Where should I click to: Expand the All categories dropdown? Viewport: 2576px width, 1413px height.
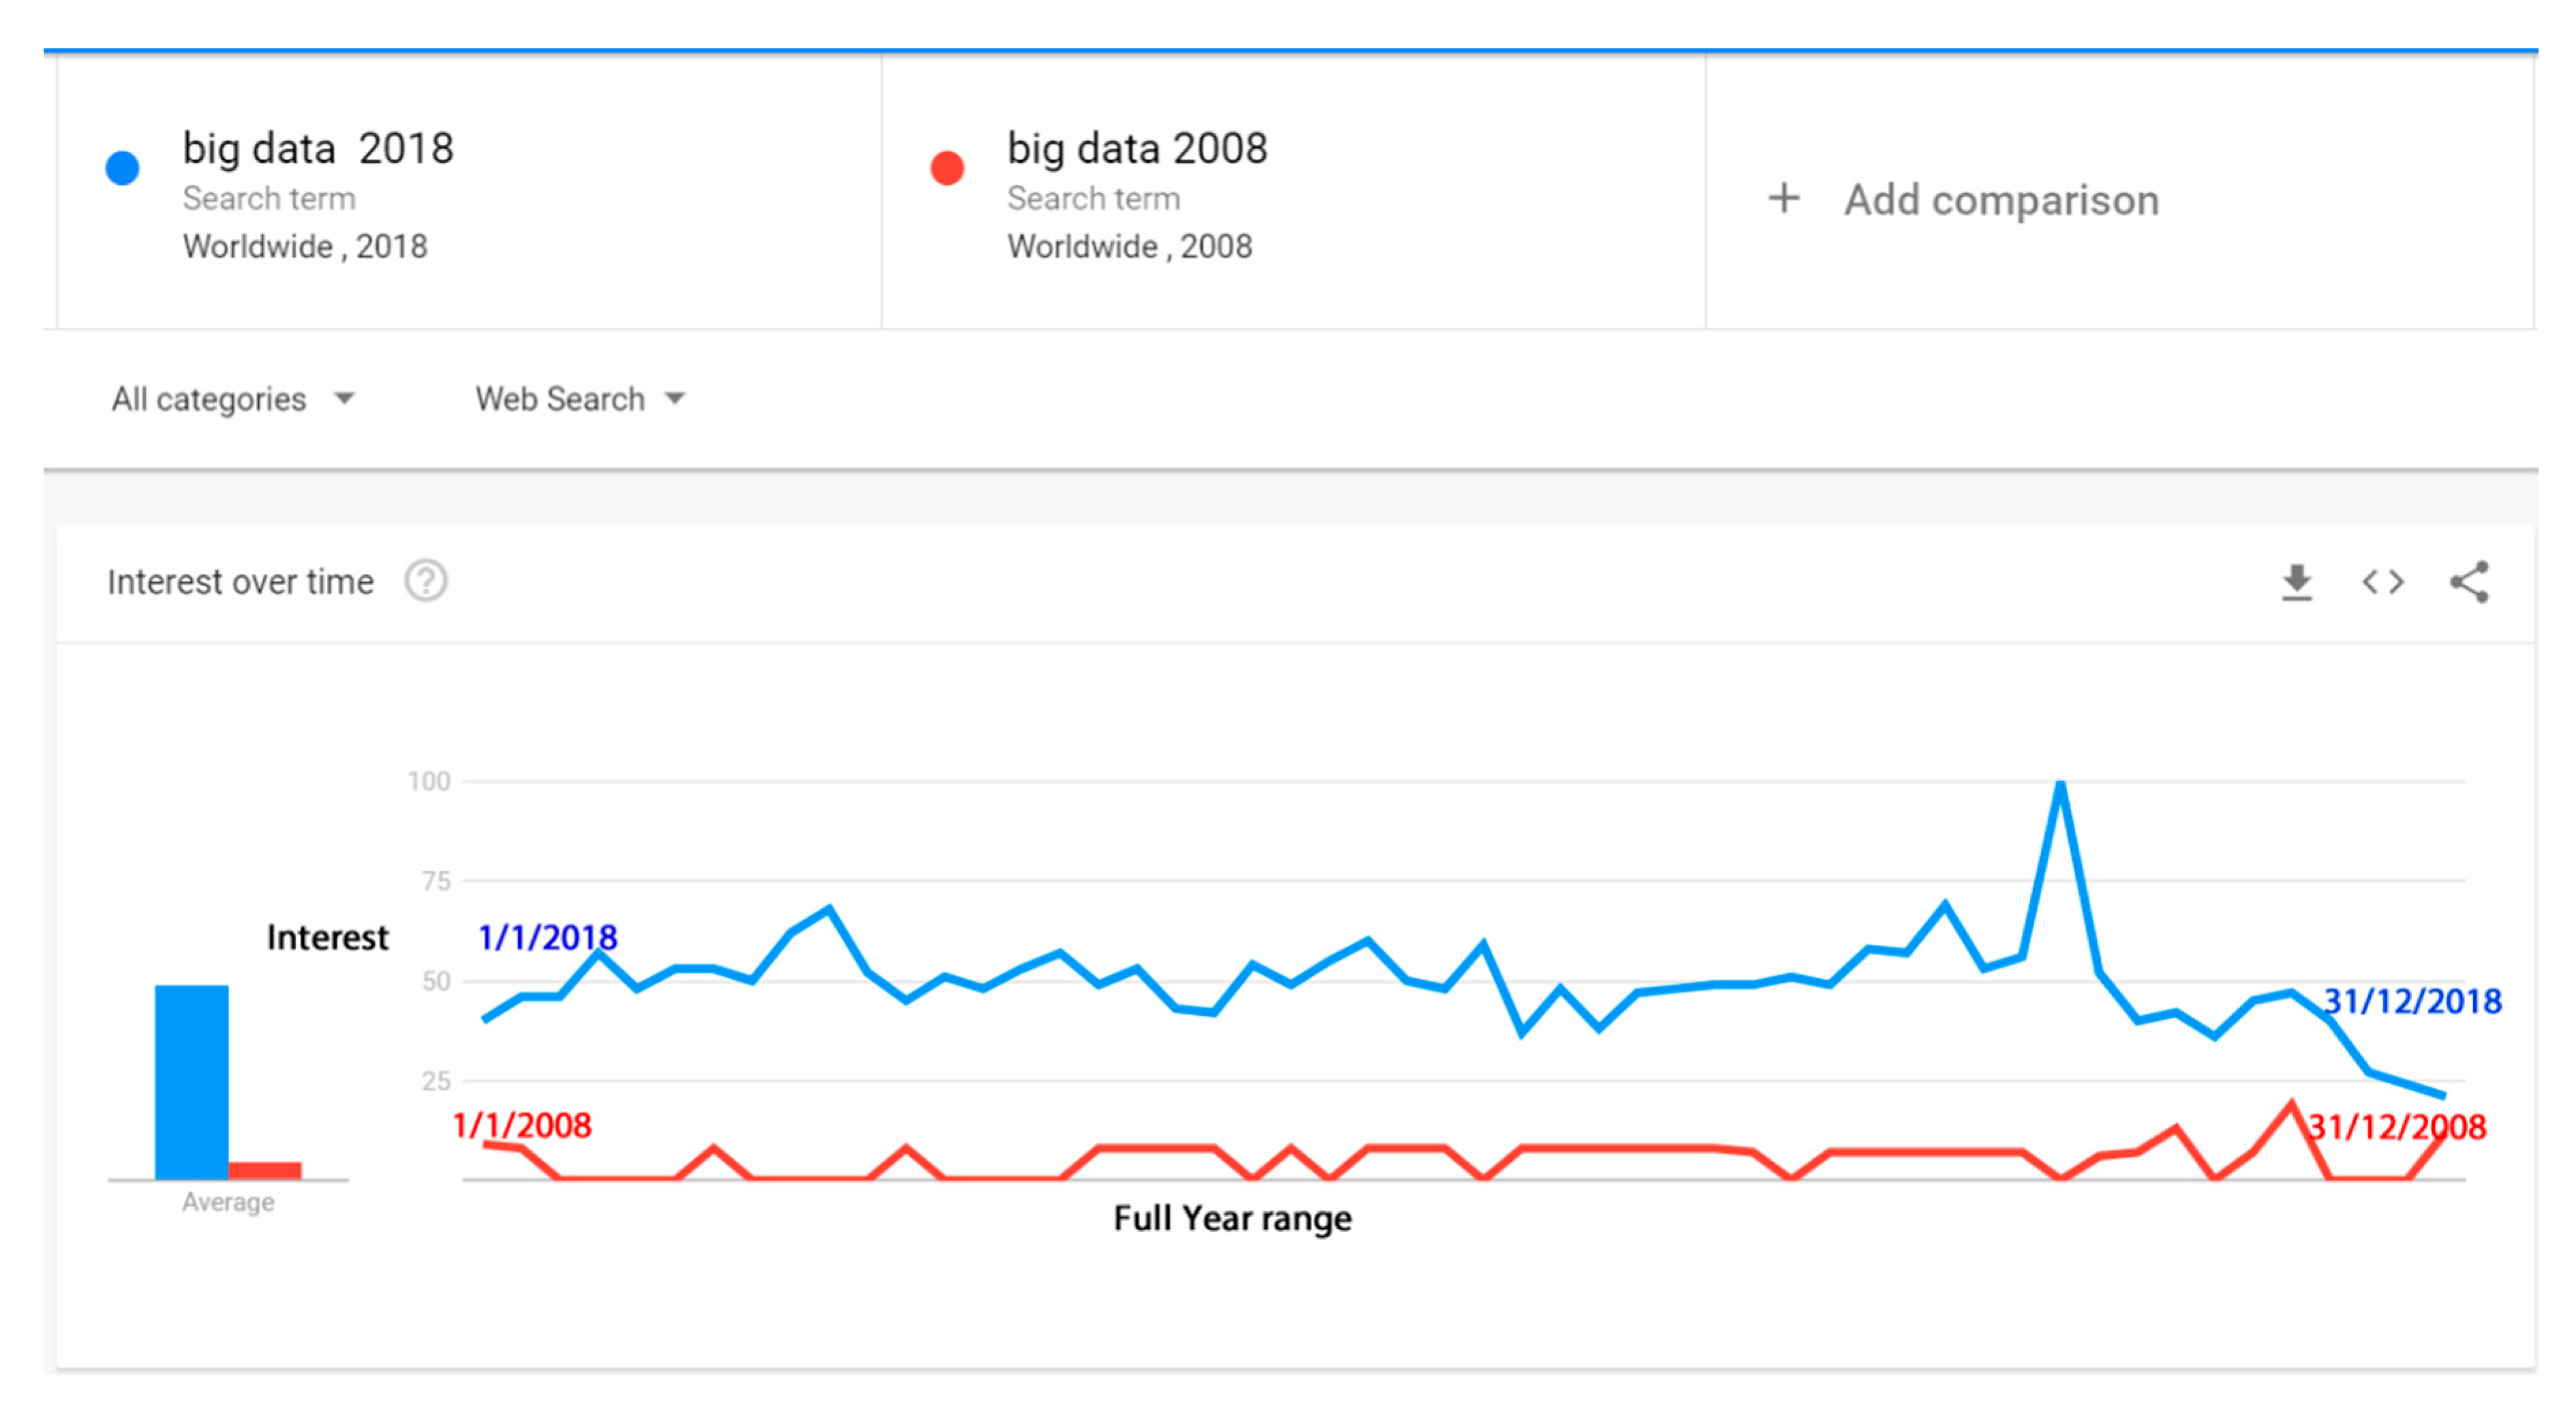tap(232, 399)
